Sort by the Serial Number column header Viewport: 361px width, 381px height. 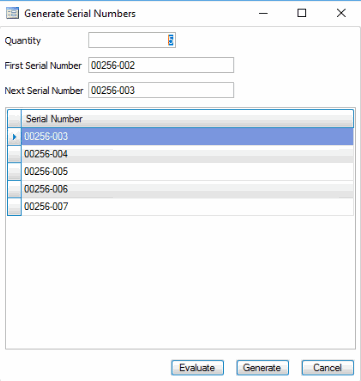[187, 119]
